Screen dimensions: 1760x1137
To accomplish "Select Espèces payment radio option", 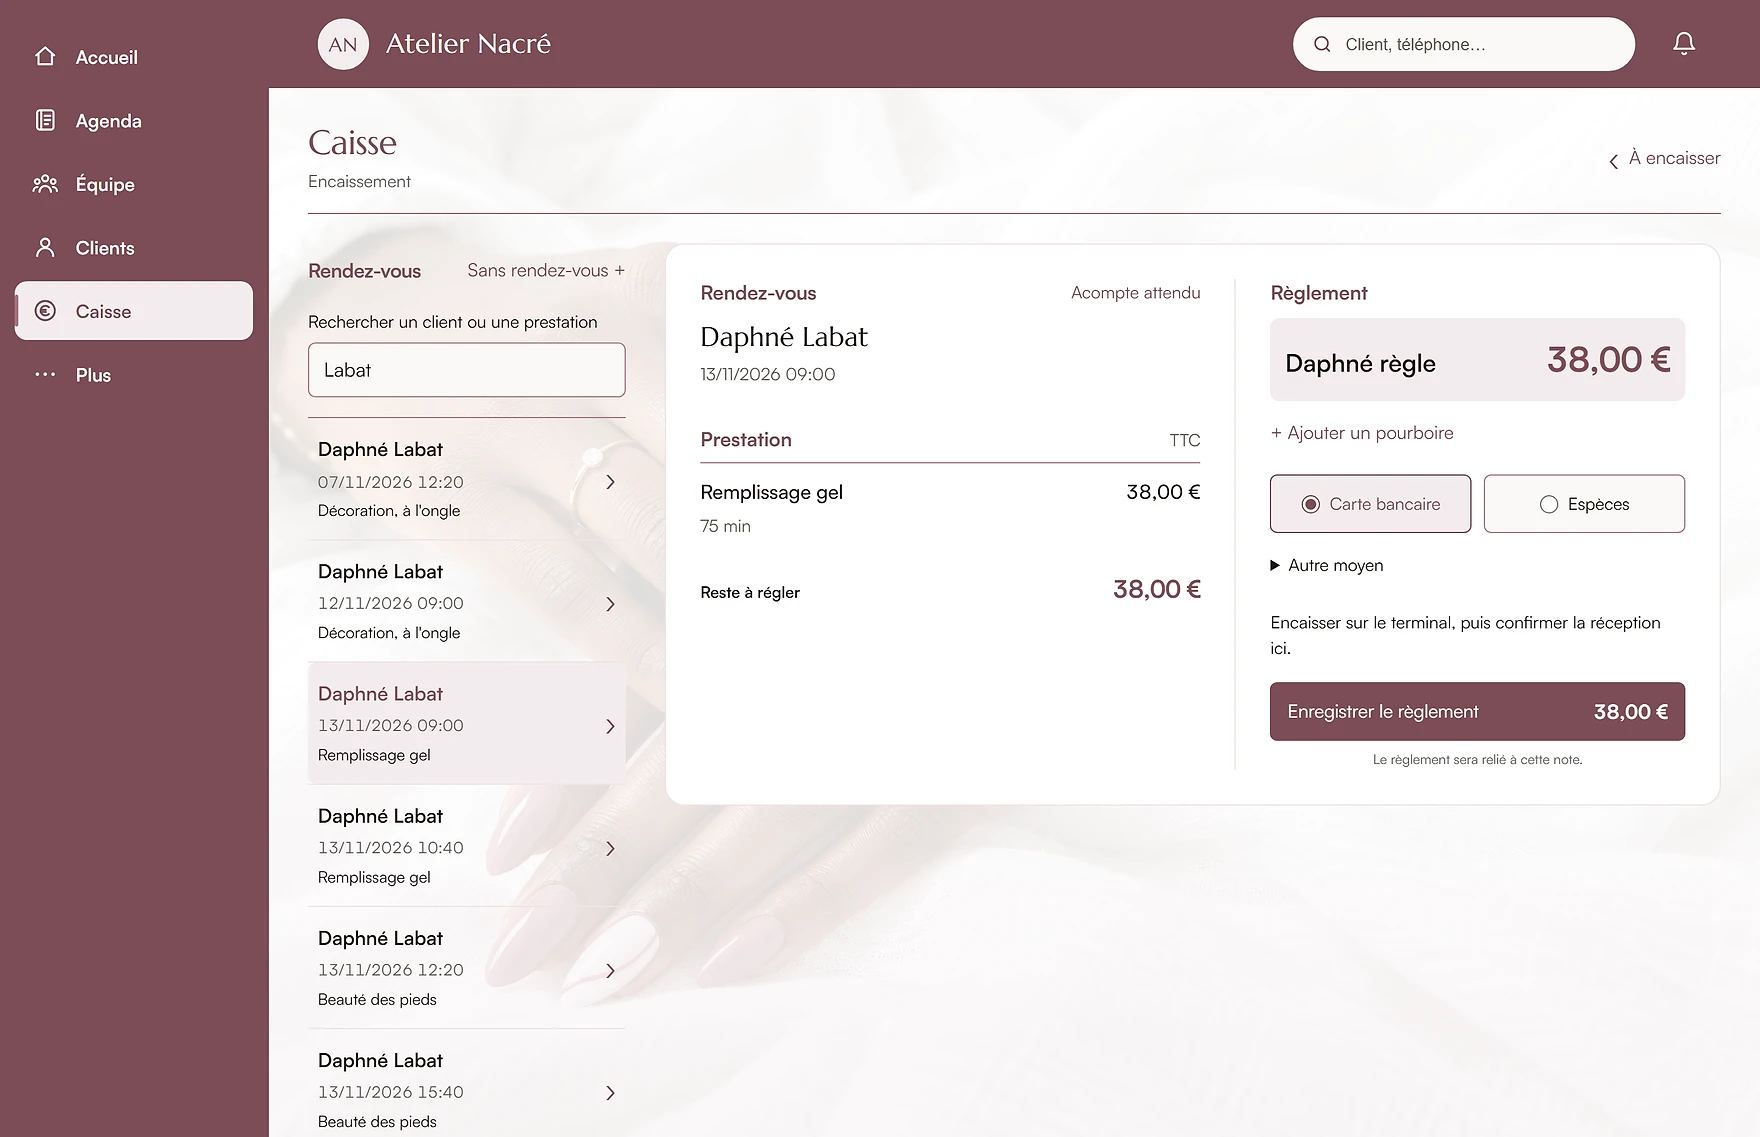I will coord(1584,504).
